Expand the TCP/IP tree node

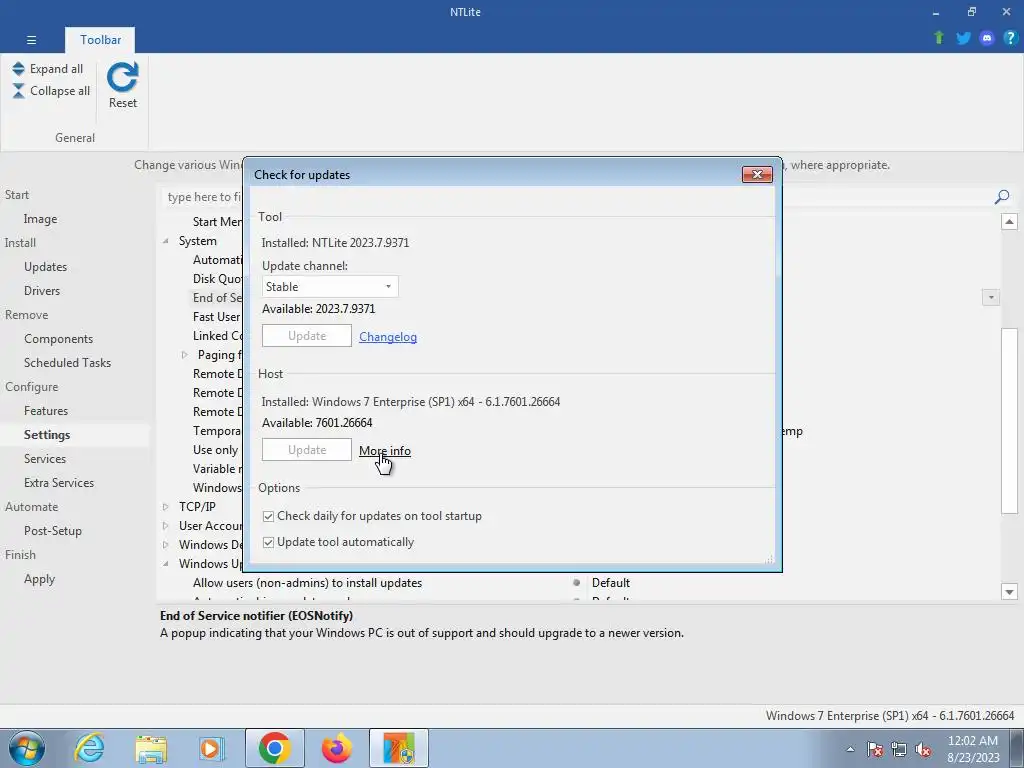166,507
